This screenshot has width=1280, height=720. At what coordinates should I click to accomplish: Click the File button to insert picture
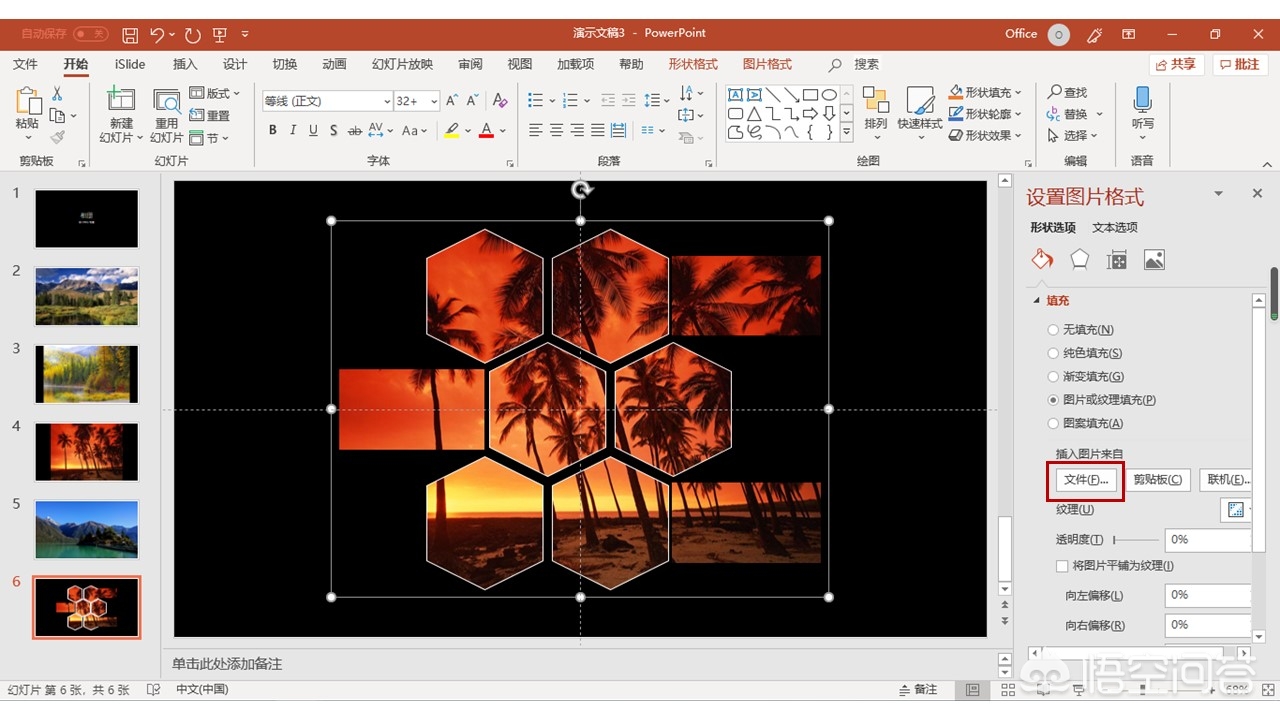pos(1086,480)
